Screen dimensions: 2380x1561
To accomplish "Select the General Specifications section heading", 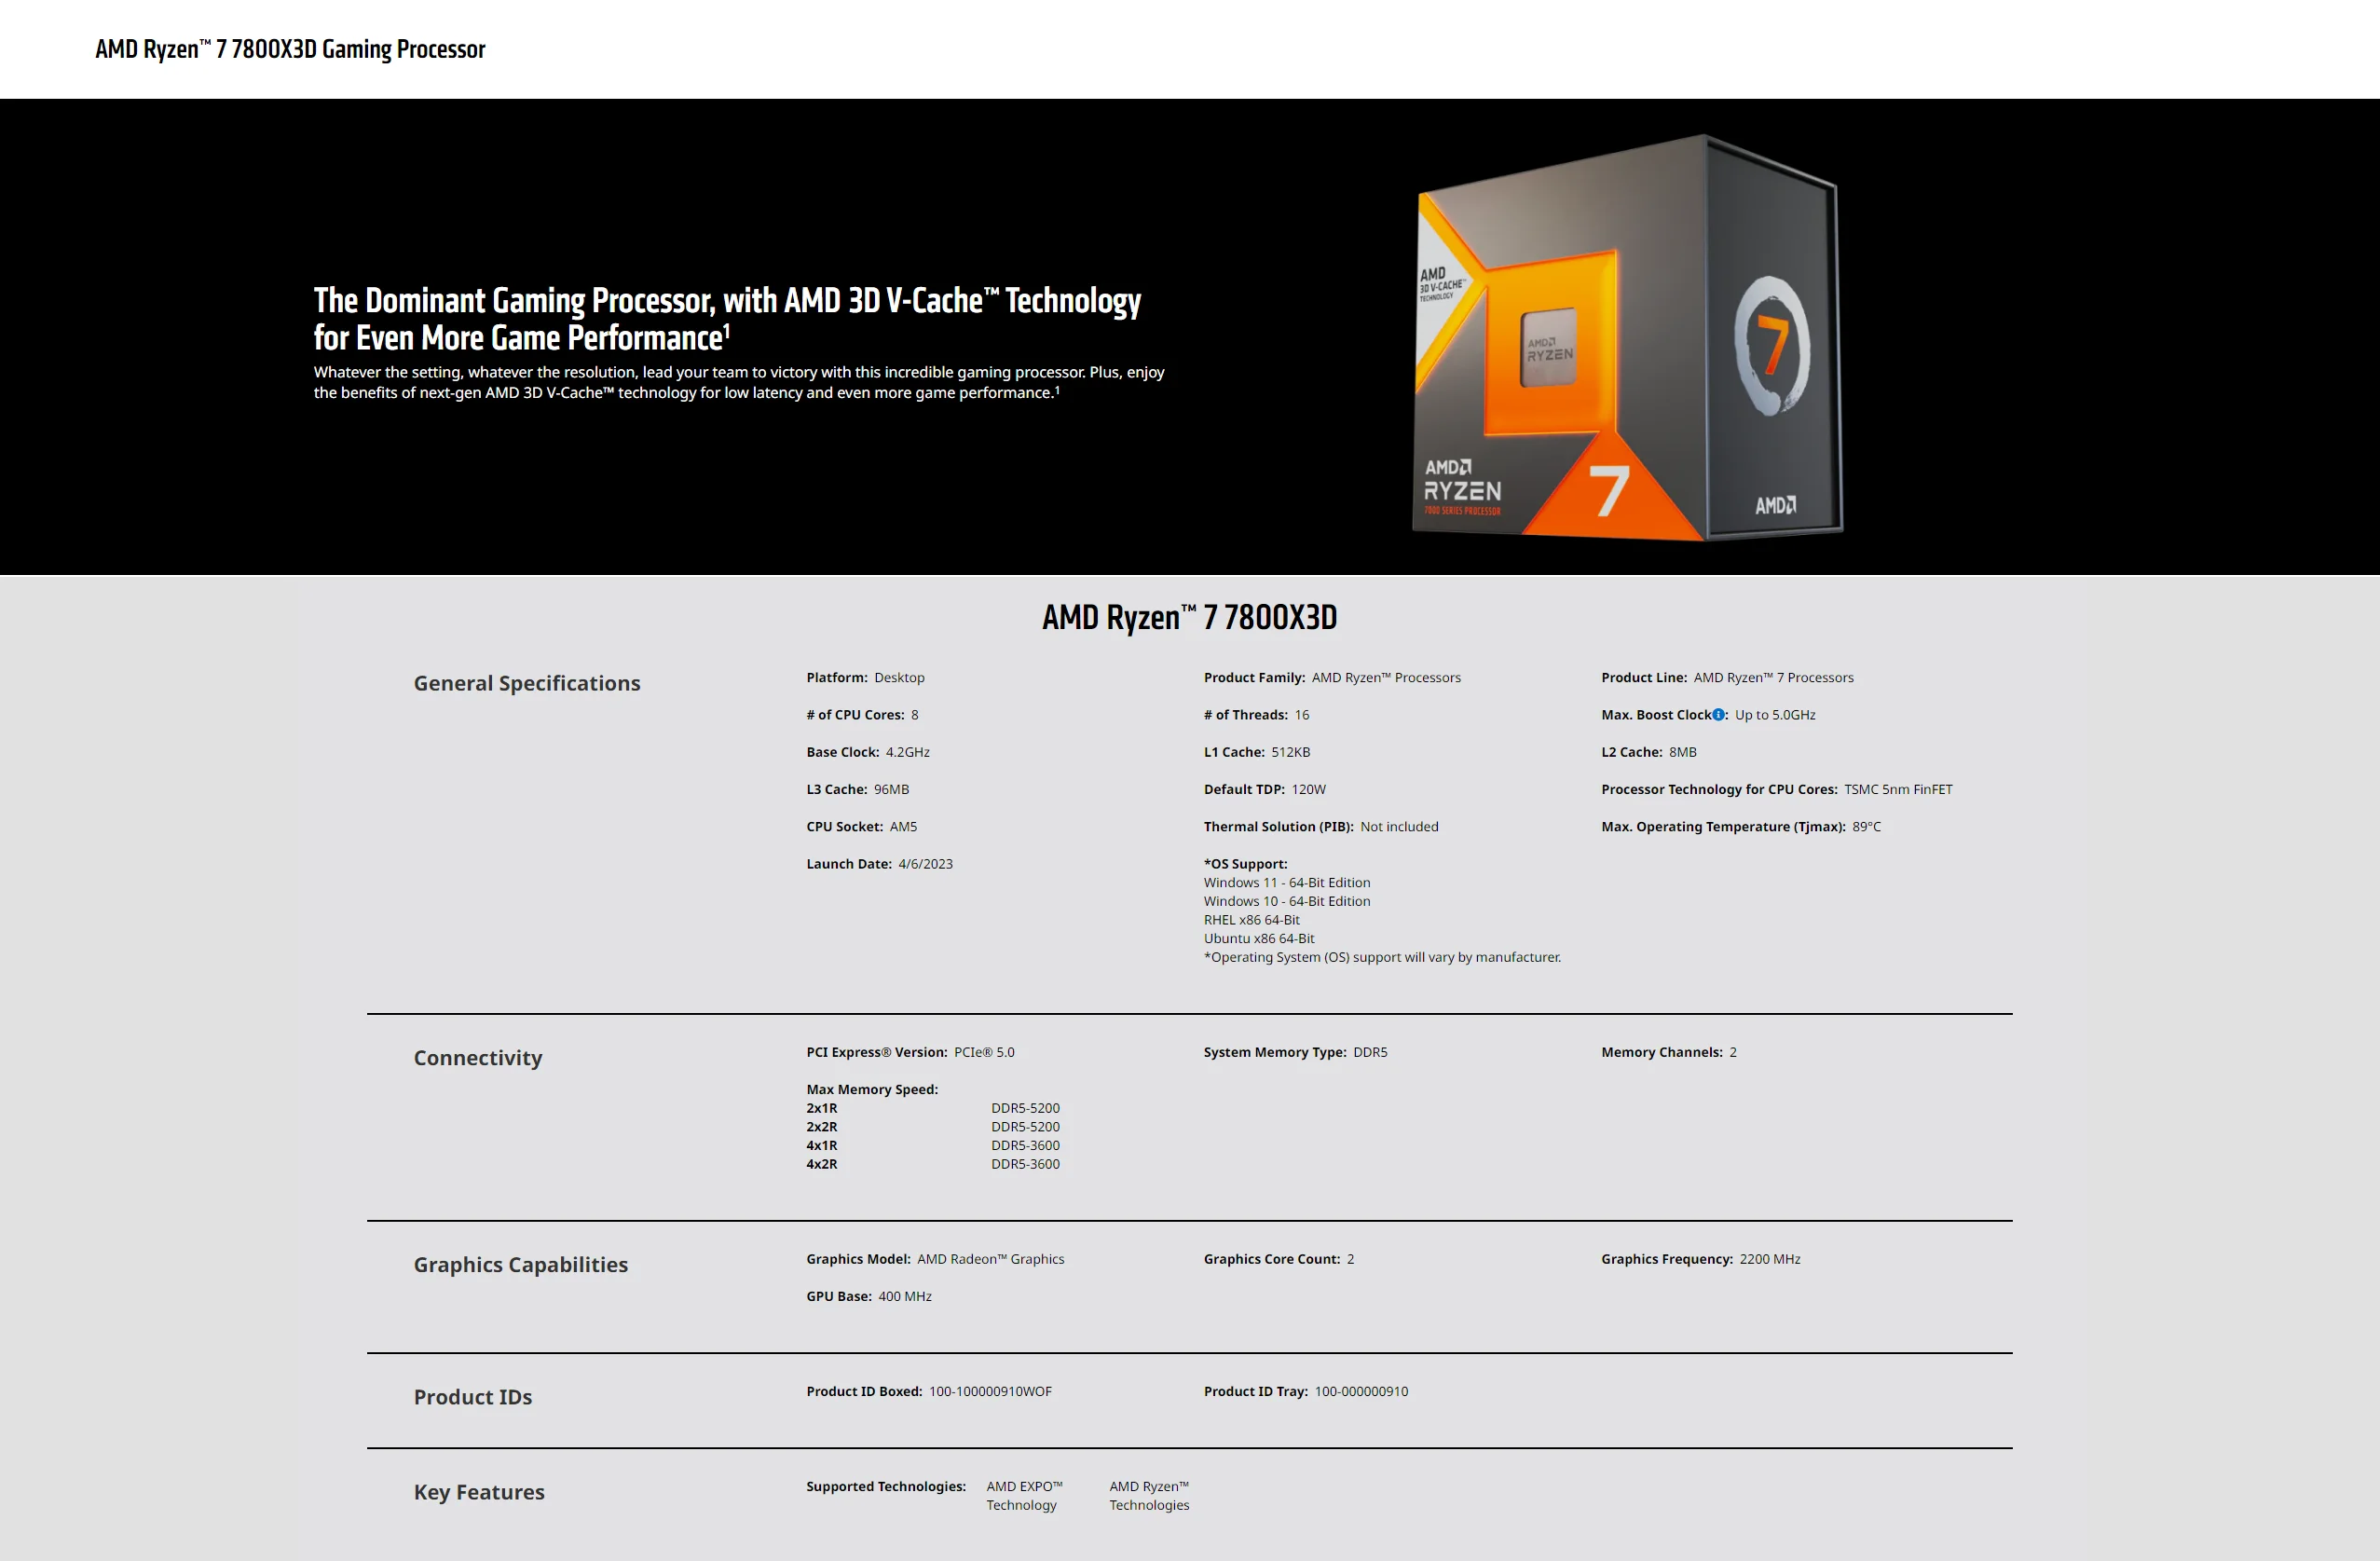I will (x=526, y=683).
